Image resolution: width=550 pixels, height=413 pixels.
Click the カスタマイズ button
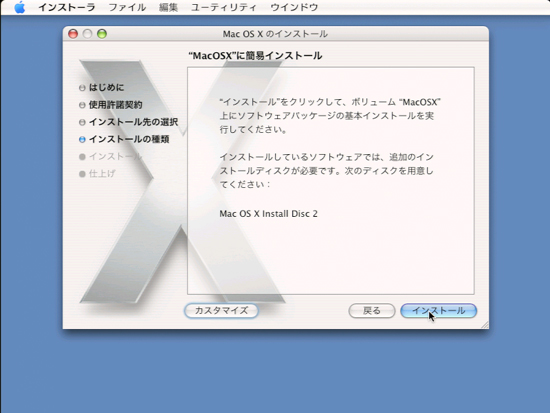pyautogui.click(x=221, y=311)
